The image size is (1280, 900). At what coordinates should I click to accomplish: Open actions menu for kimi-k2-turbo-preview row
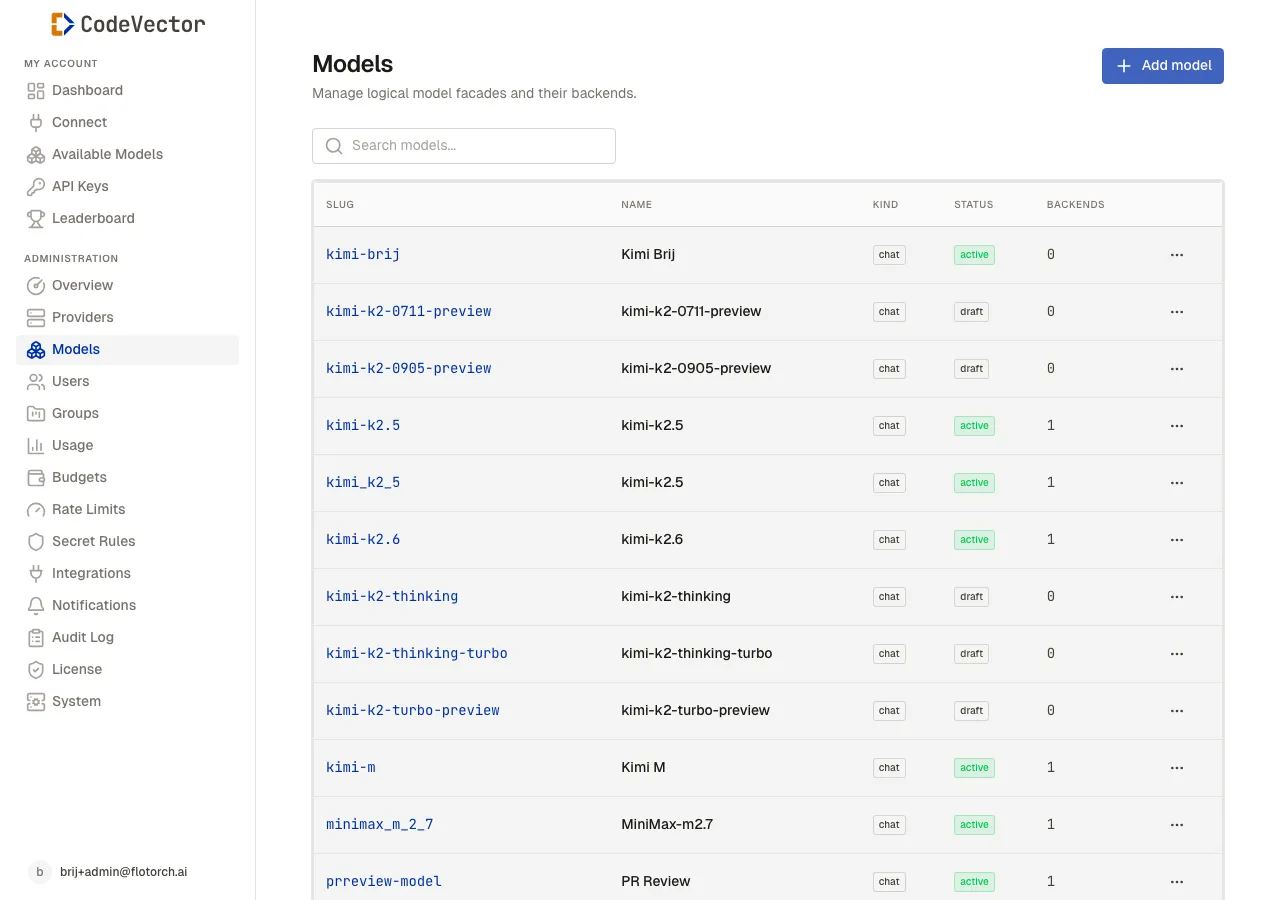(1177, 711)
